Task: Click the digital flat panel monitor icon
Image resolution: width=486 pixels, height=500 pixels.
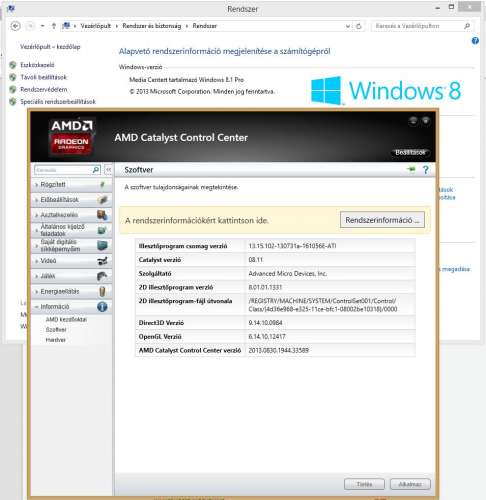Action: pyautogui.click(x=102, y=246)
